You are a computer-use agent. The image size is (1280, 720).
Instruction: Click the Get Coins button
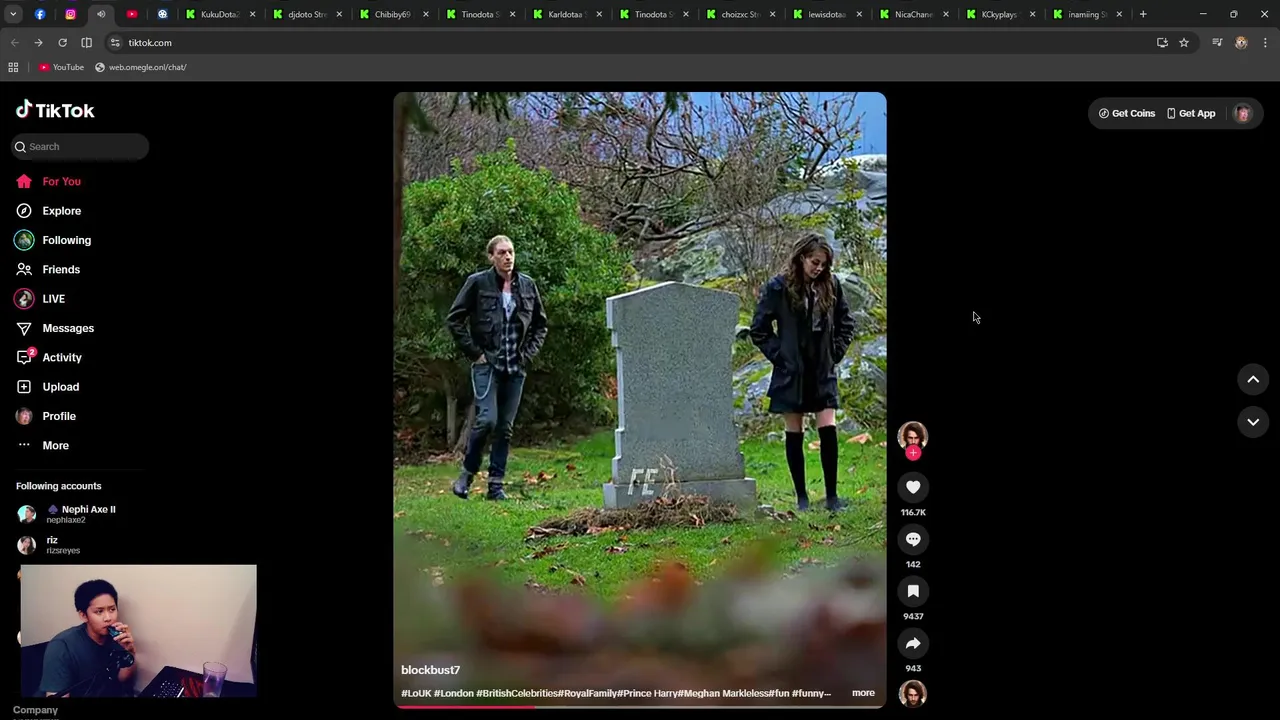point(1127,113)
